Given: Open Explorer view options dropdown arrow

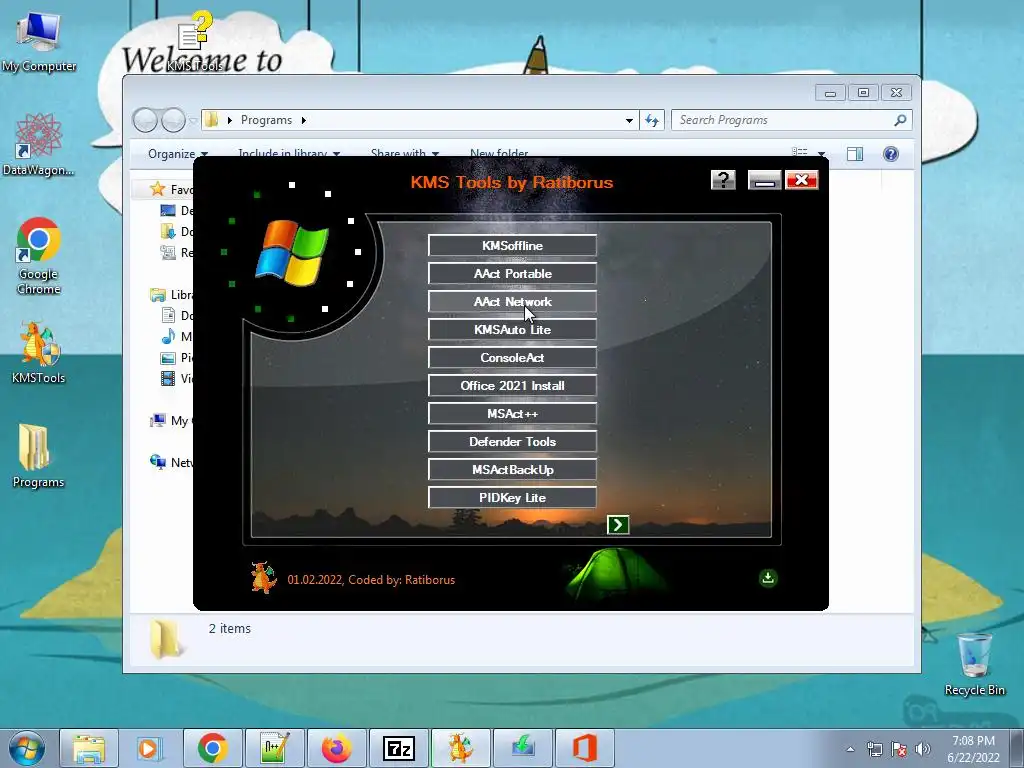Looking at the screenshot, I should click(x=821, y=154).
